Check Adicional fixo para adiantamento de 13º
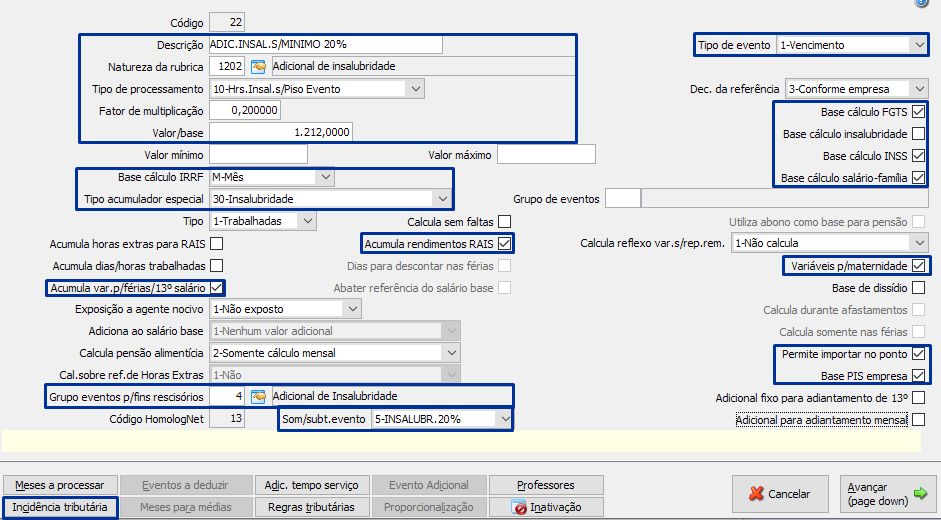The image size is (941, 520). point(918,398)
